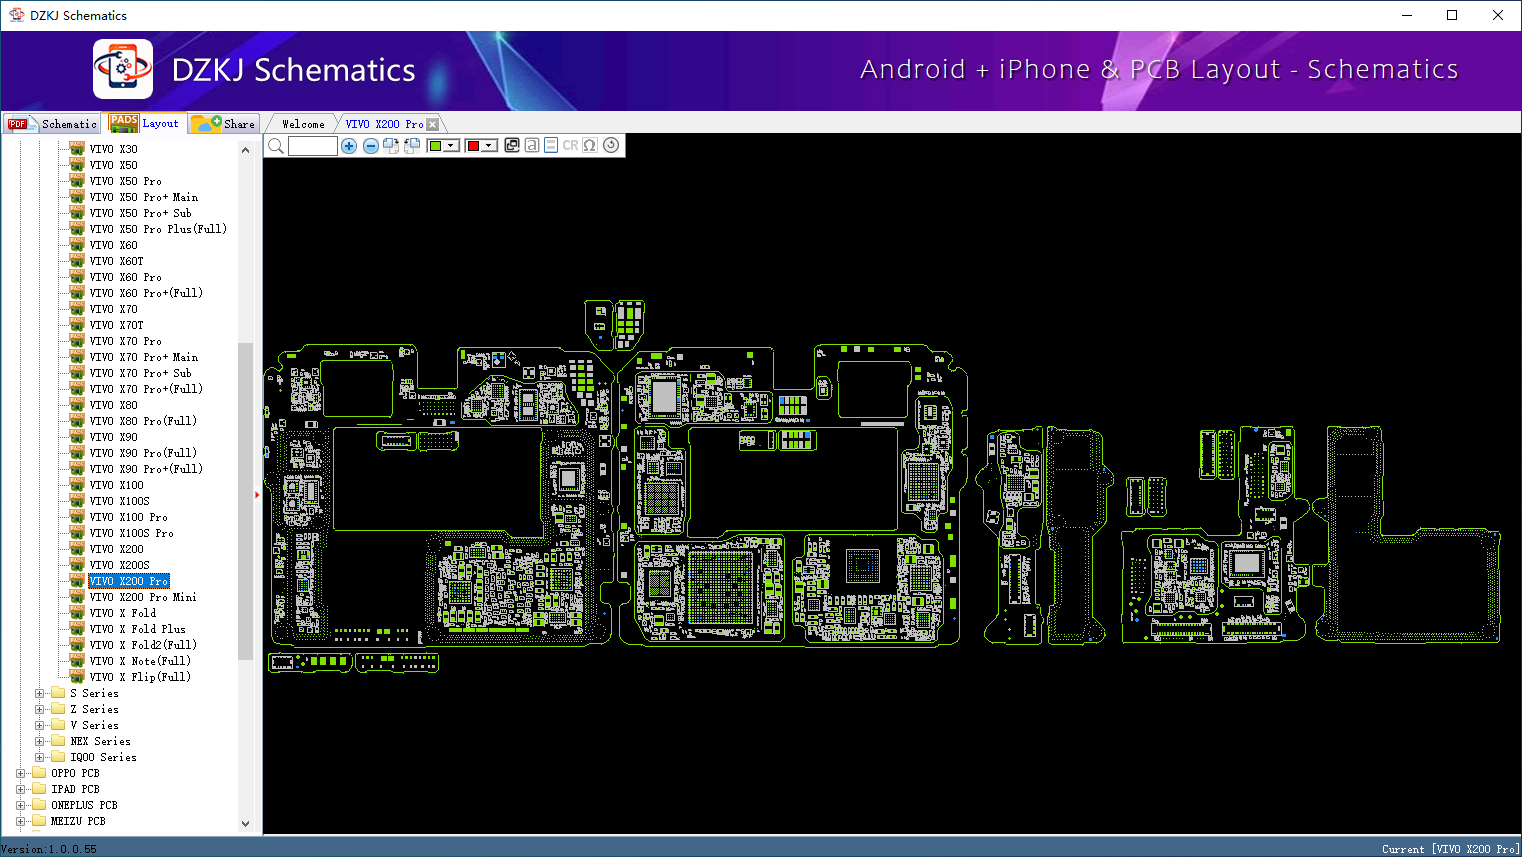The image size is (1522, 857).
Task: Expand the S Series folder
Action: coord(40,693)
